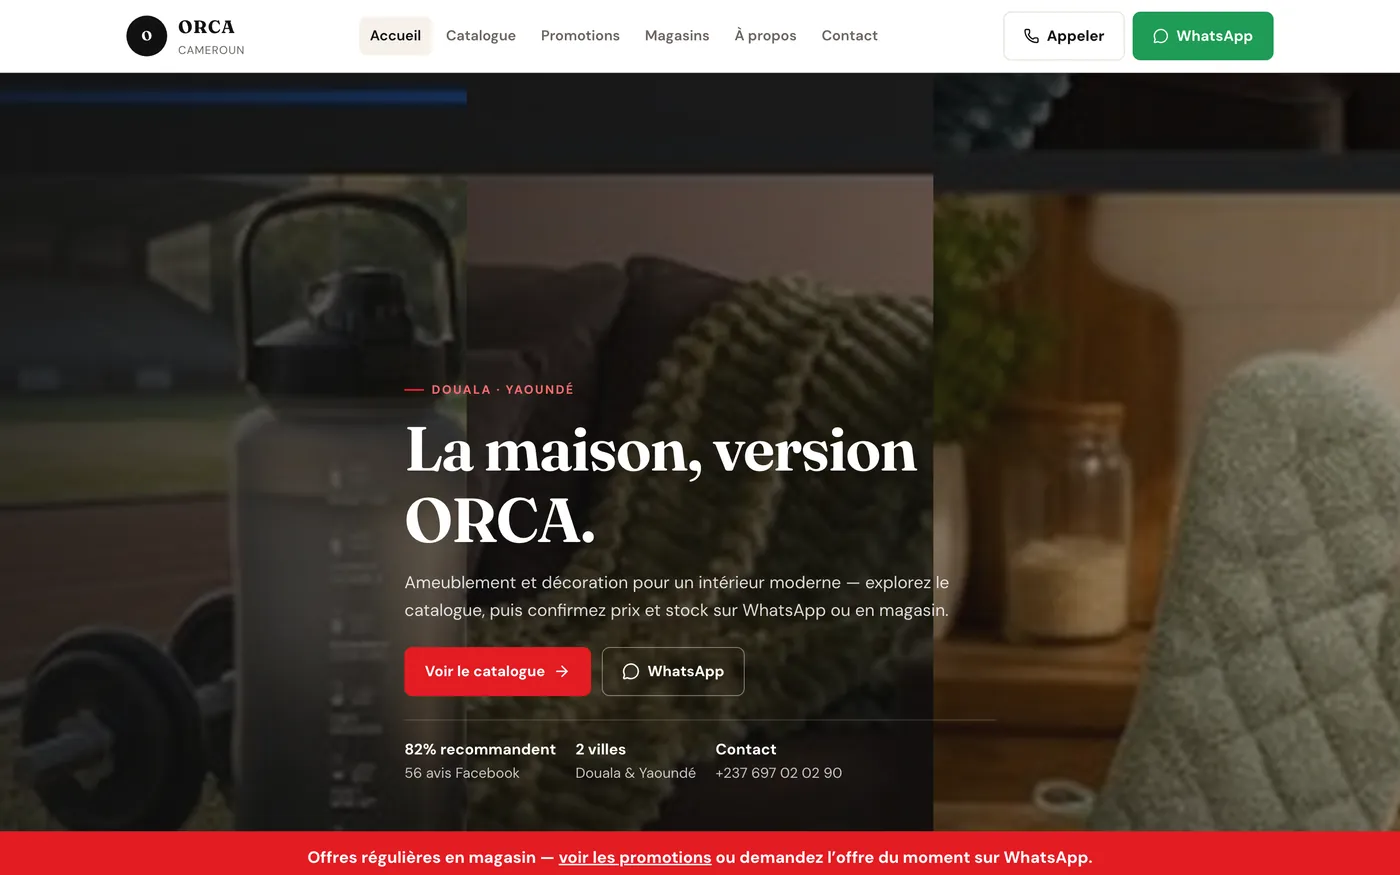Screen dimensions: 1400x875
Task: Click the phone icon in Appeler button
Action: [1031, 36]
